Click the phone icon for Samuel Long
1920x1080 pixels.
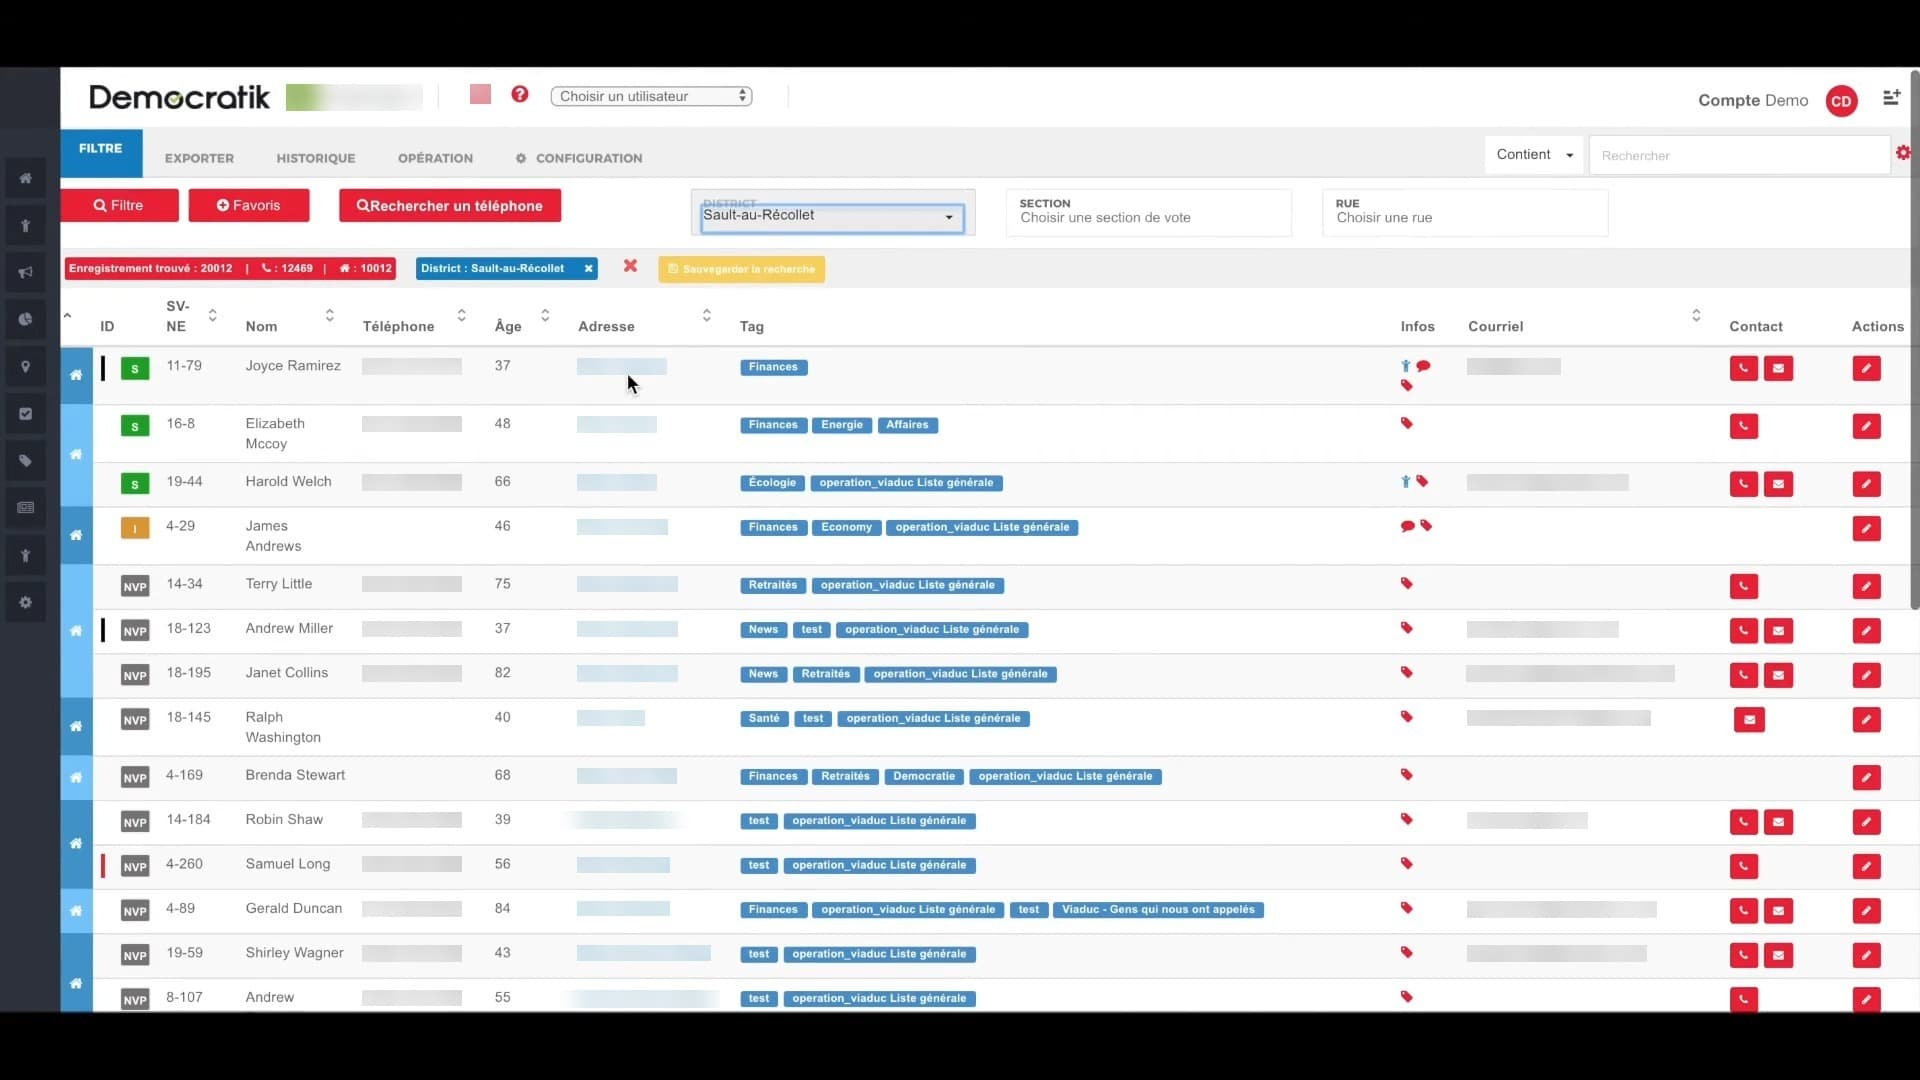point(1744,866)
